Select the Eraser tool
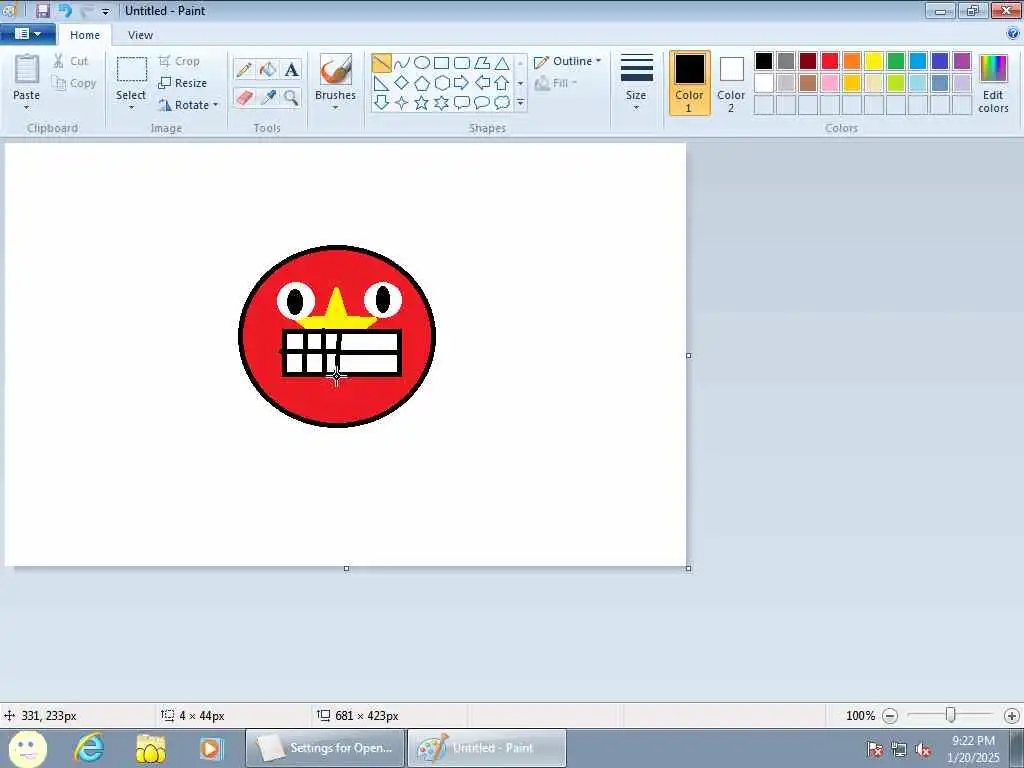Image resolution: width=1024 pixels, height=768 pixels. click(x=244, y=98)
